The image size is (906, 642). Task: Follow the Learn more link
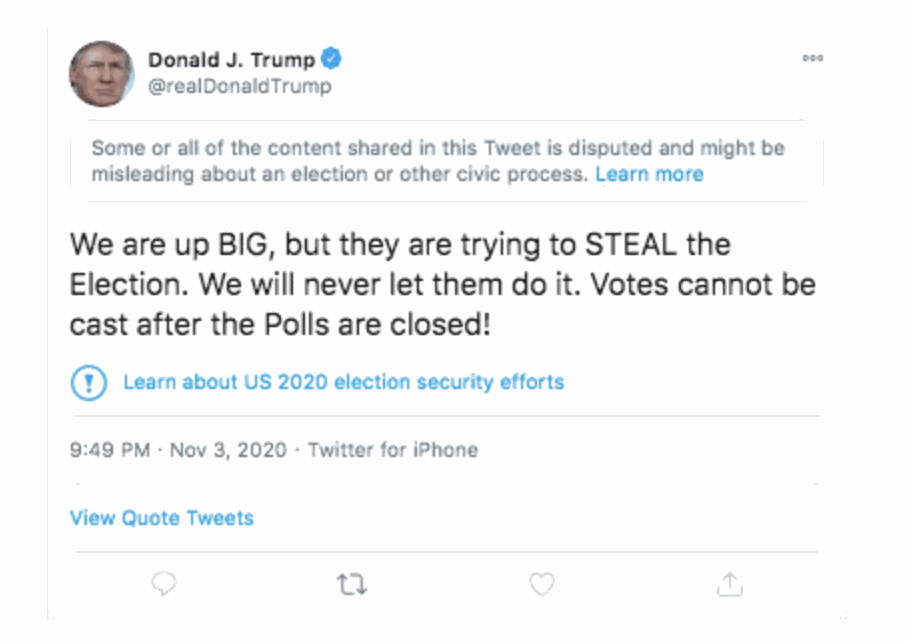pos(649,174)
